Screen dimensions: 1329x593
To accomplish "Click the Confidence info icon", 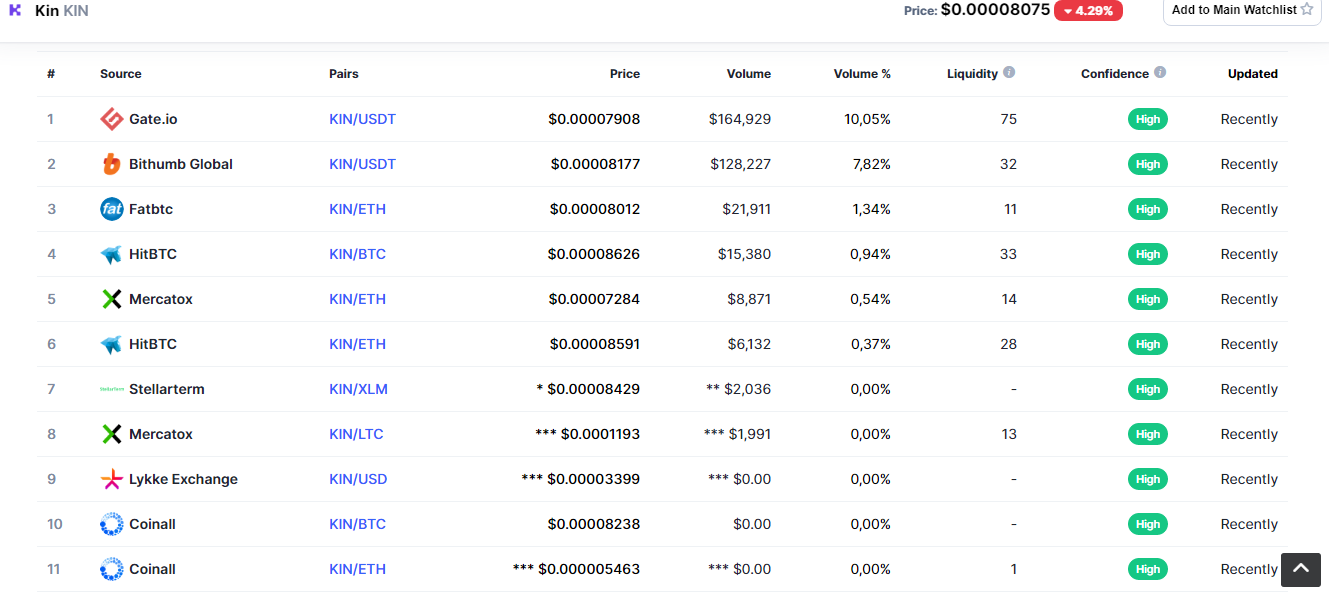I will click(x=1160, y=73).
